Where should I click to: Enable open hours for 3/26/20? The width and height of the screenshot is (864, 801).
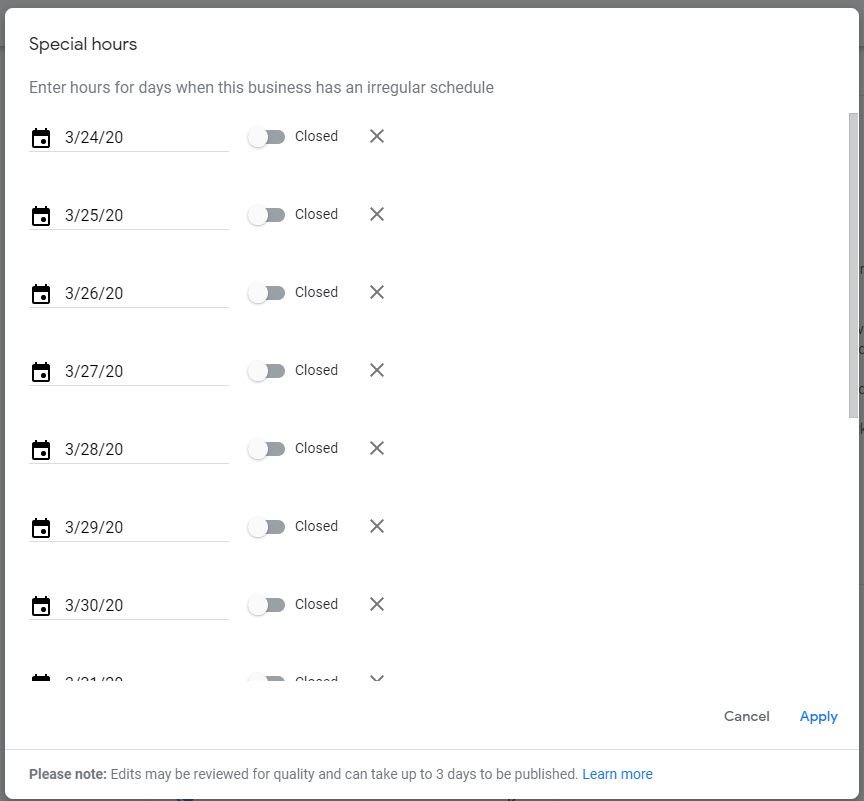[266, 293]
